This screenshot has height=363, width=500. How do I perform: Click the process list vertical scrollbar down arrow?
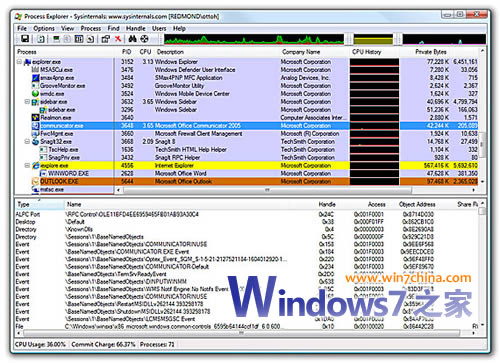[482, 182]
